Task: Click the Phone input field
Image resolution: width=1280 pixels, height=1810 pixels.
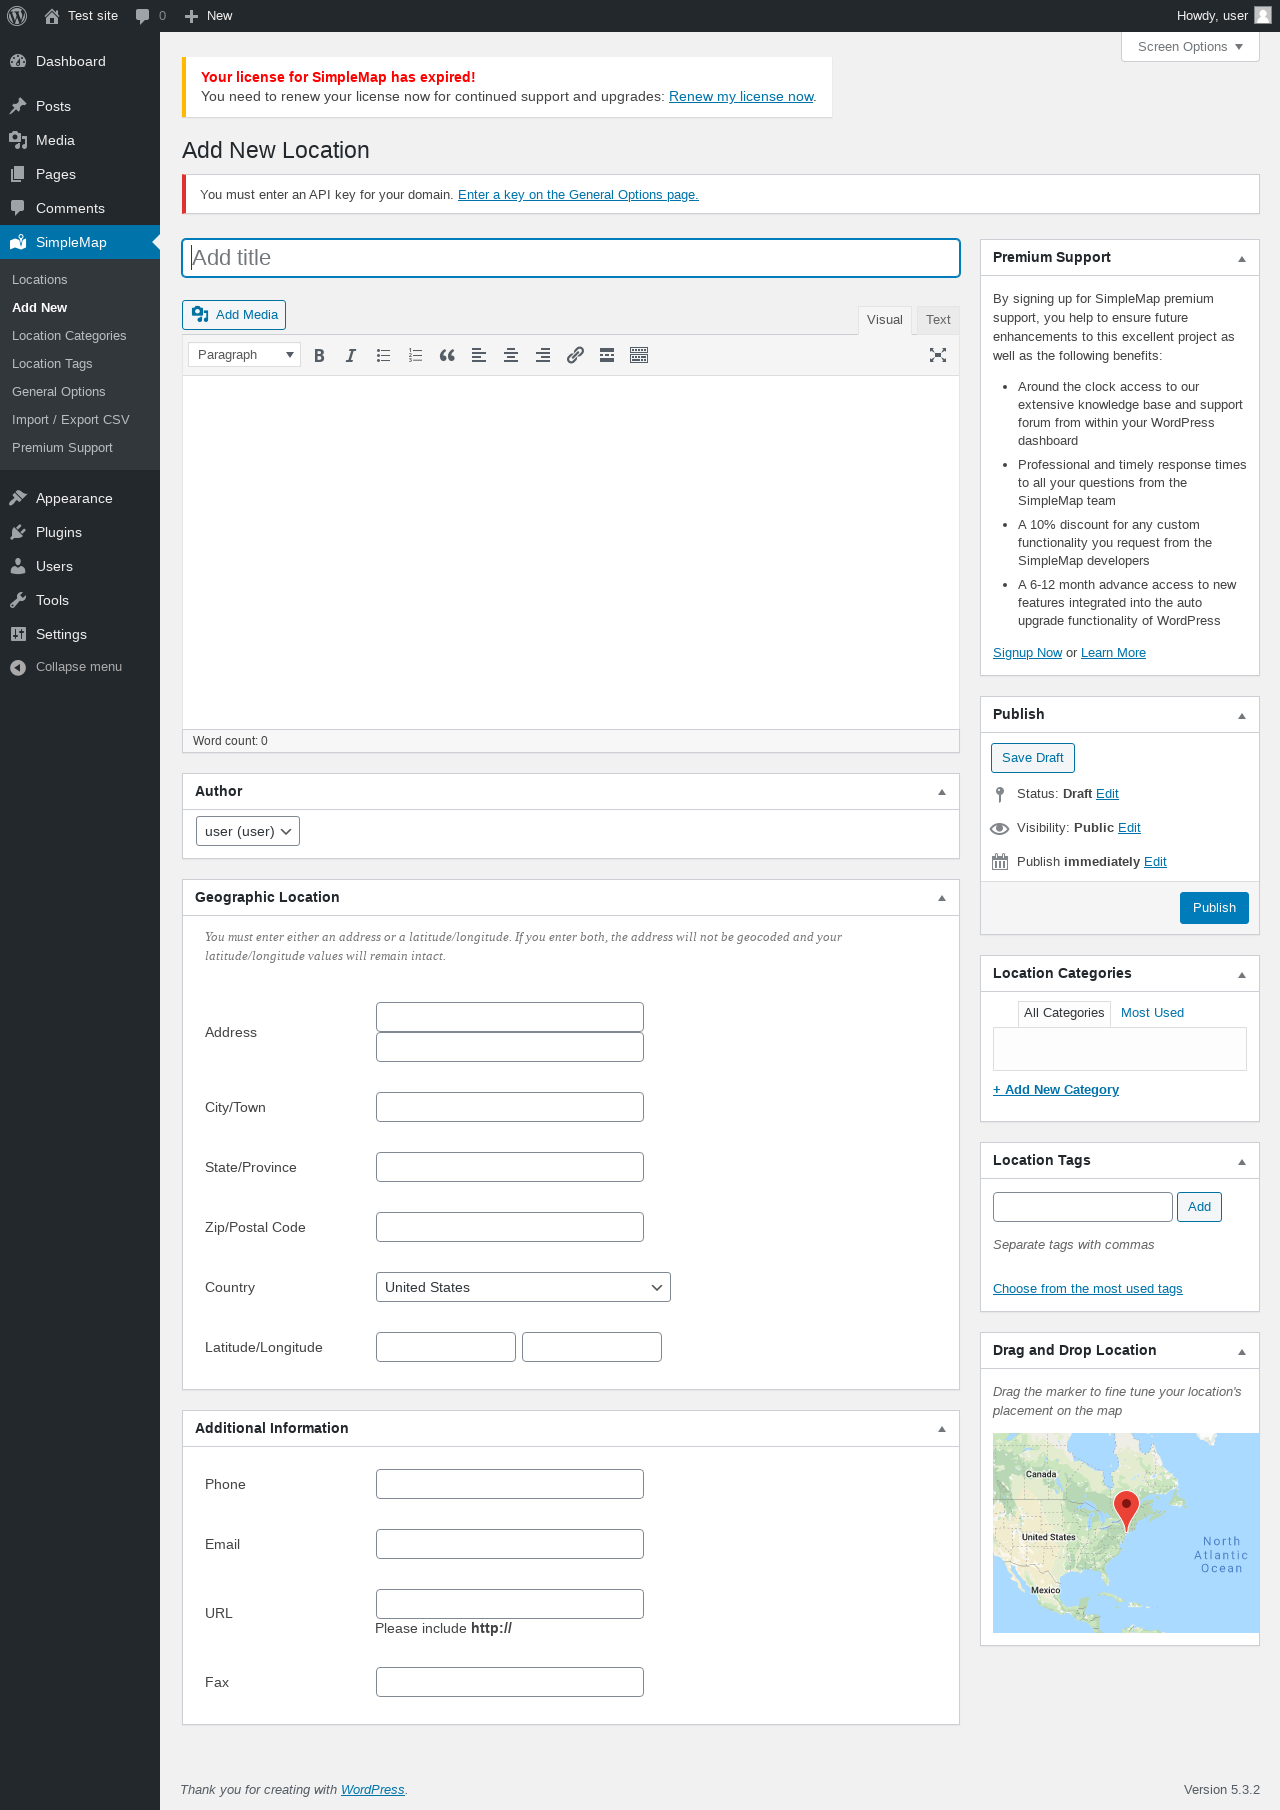Action: click(x=510, y=1484)
